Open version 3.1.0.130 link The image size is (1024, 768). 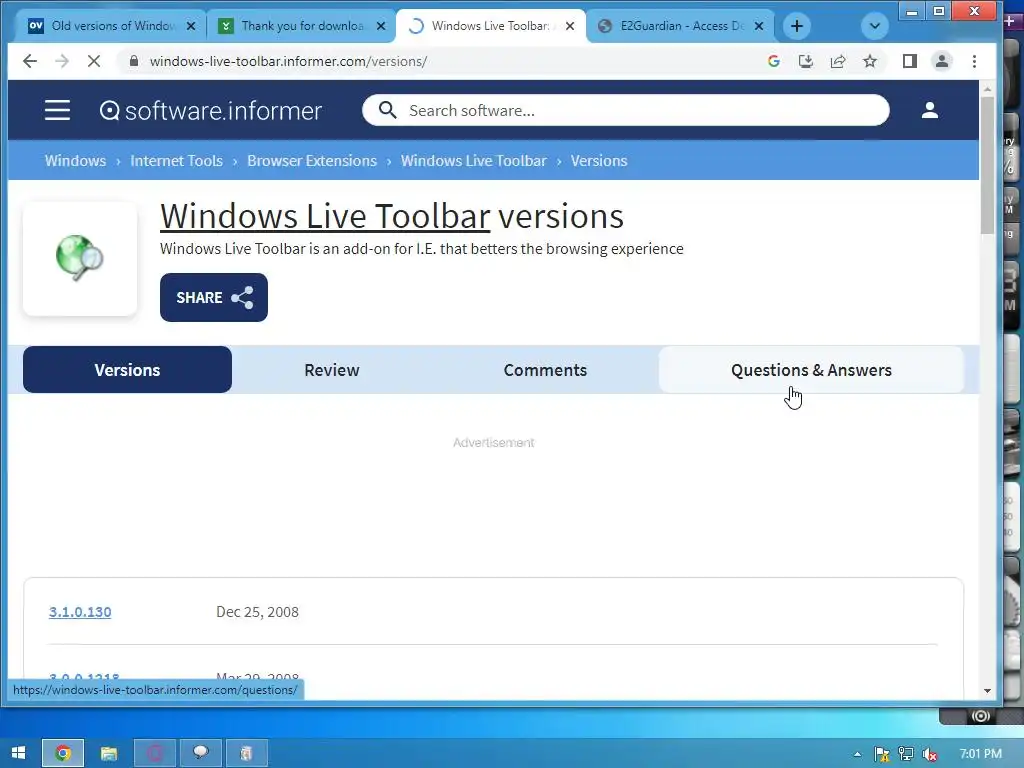80,612
